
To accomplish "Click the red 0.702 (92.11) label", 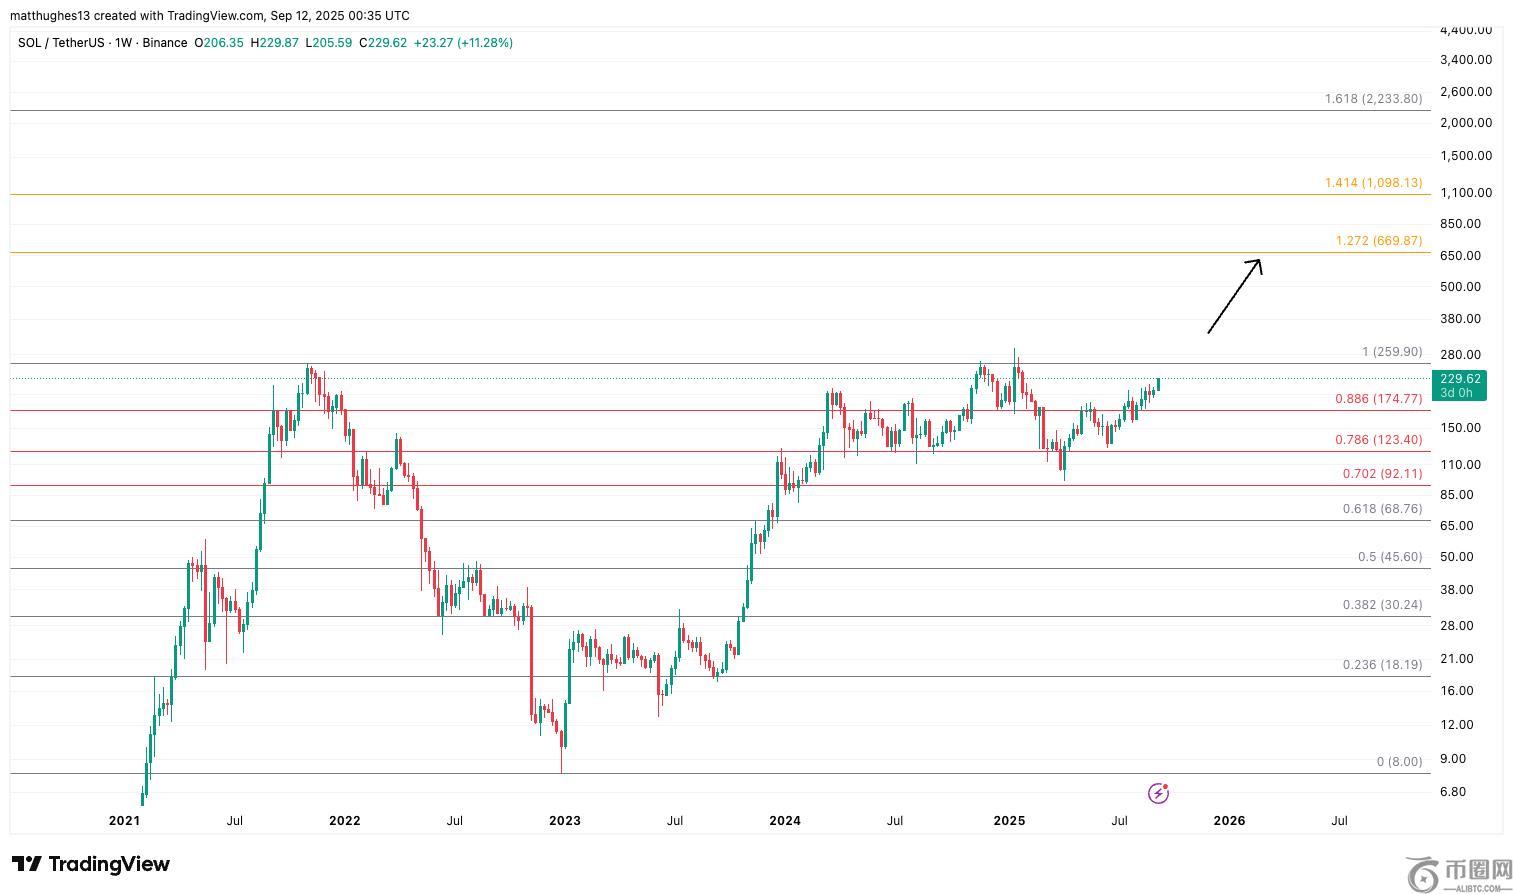I will click(x=1381, y=474).
